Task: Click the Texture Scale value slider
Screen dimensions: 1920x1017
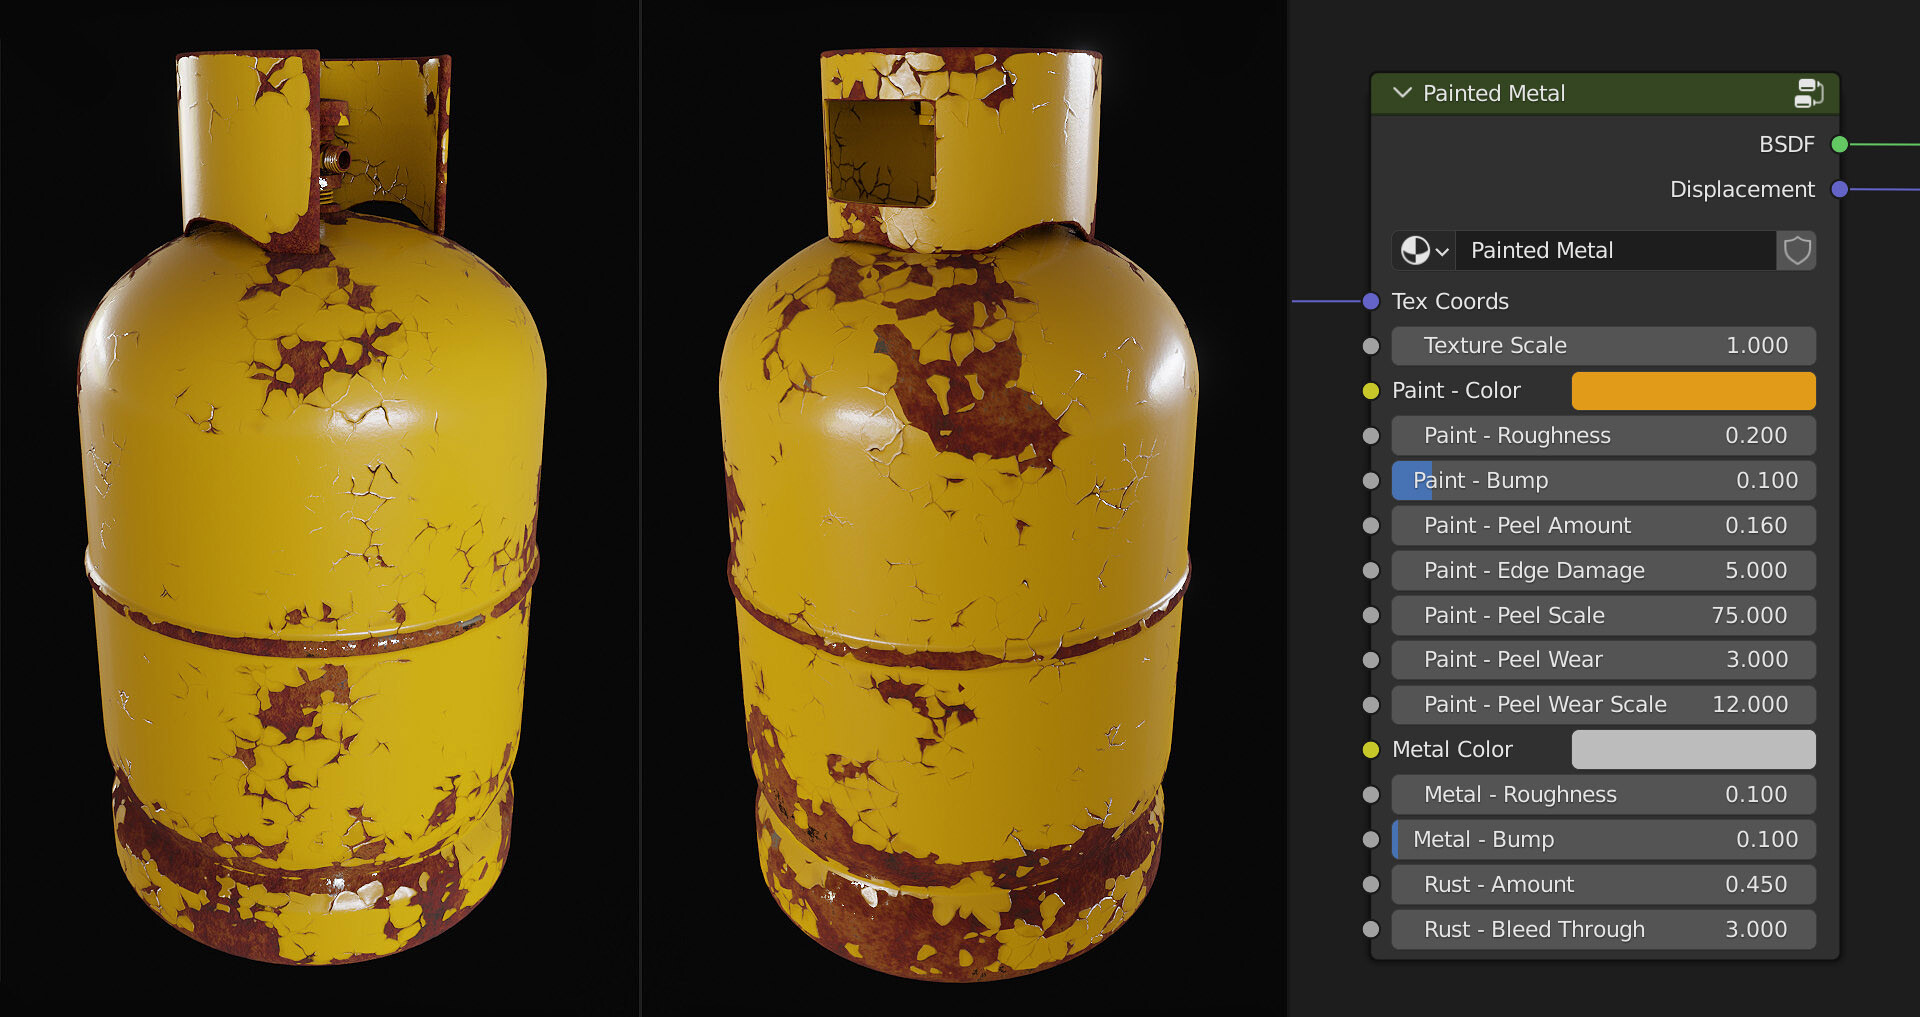Action: [x=1603, y=345]
